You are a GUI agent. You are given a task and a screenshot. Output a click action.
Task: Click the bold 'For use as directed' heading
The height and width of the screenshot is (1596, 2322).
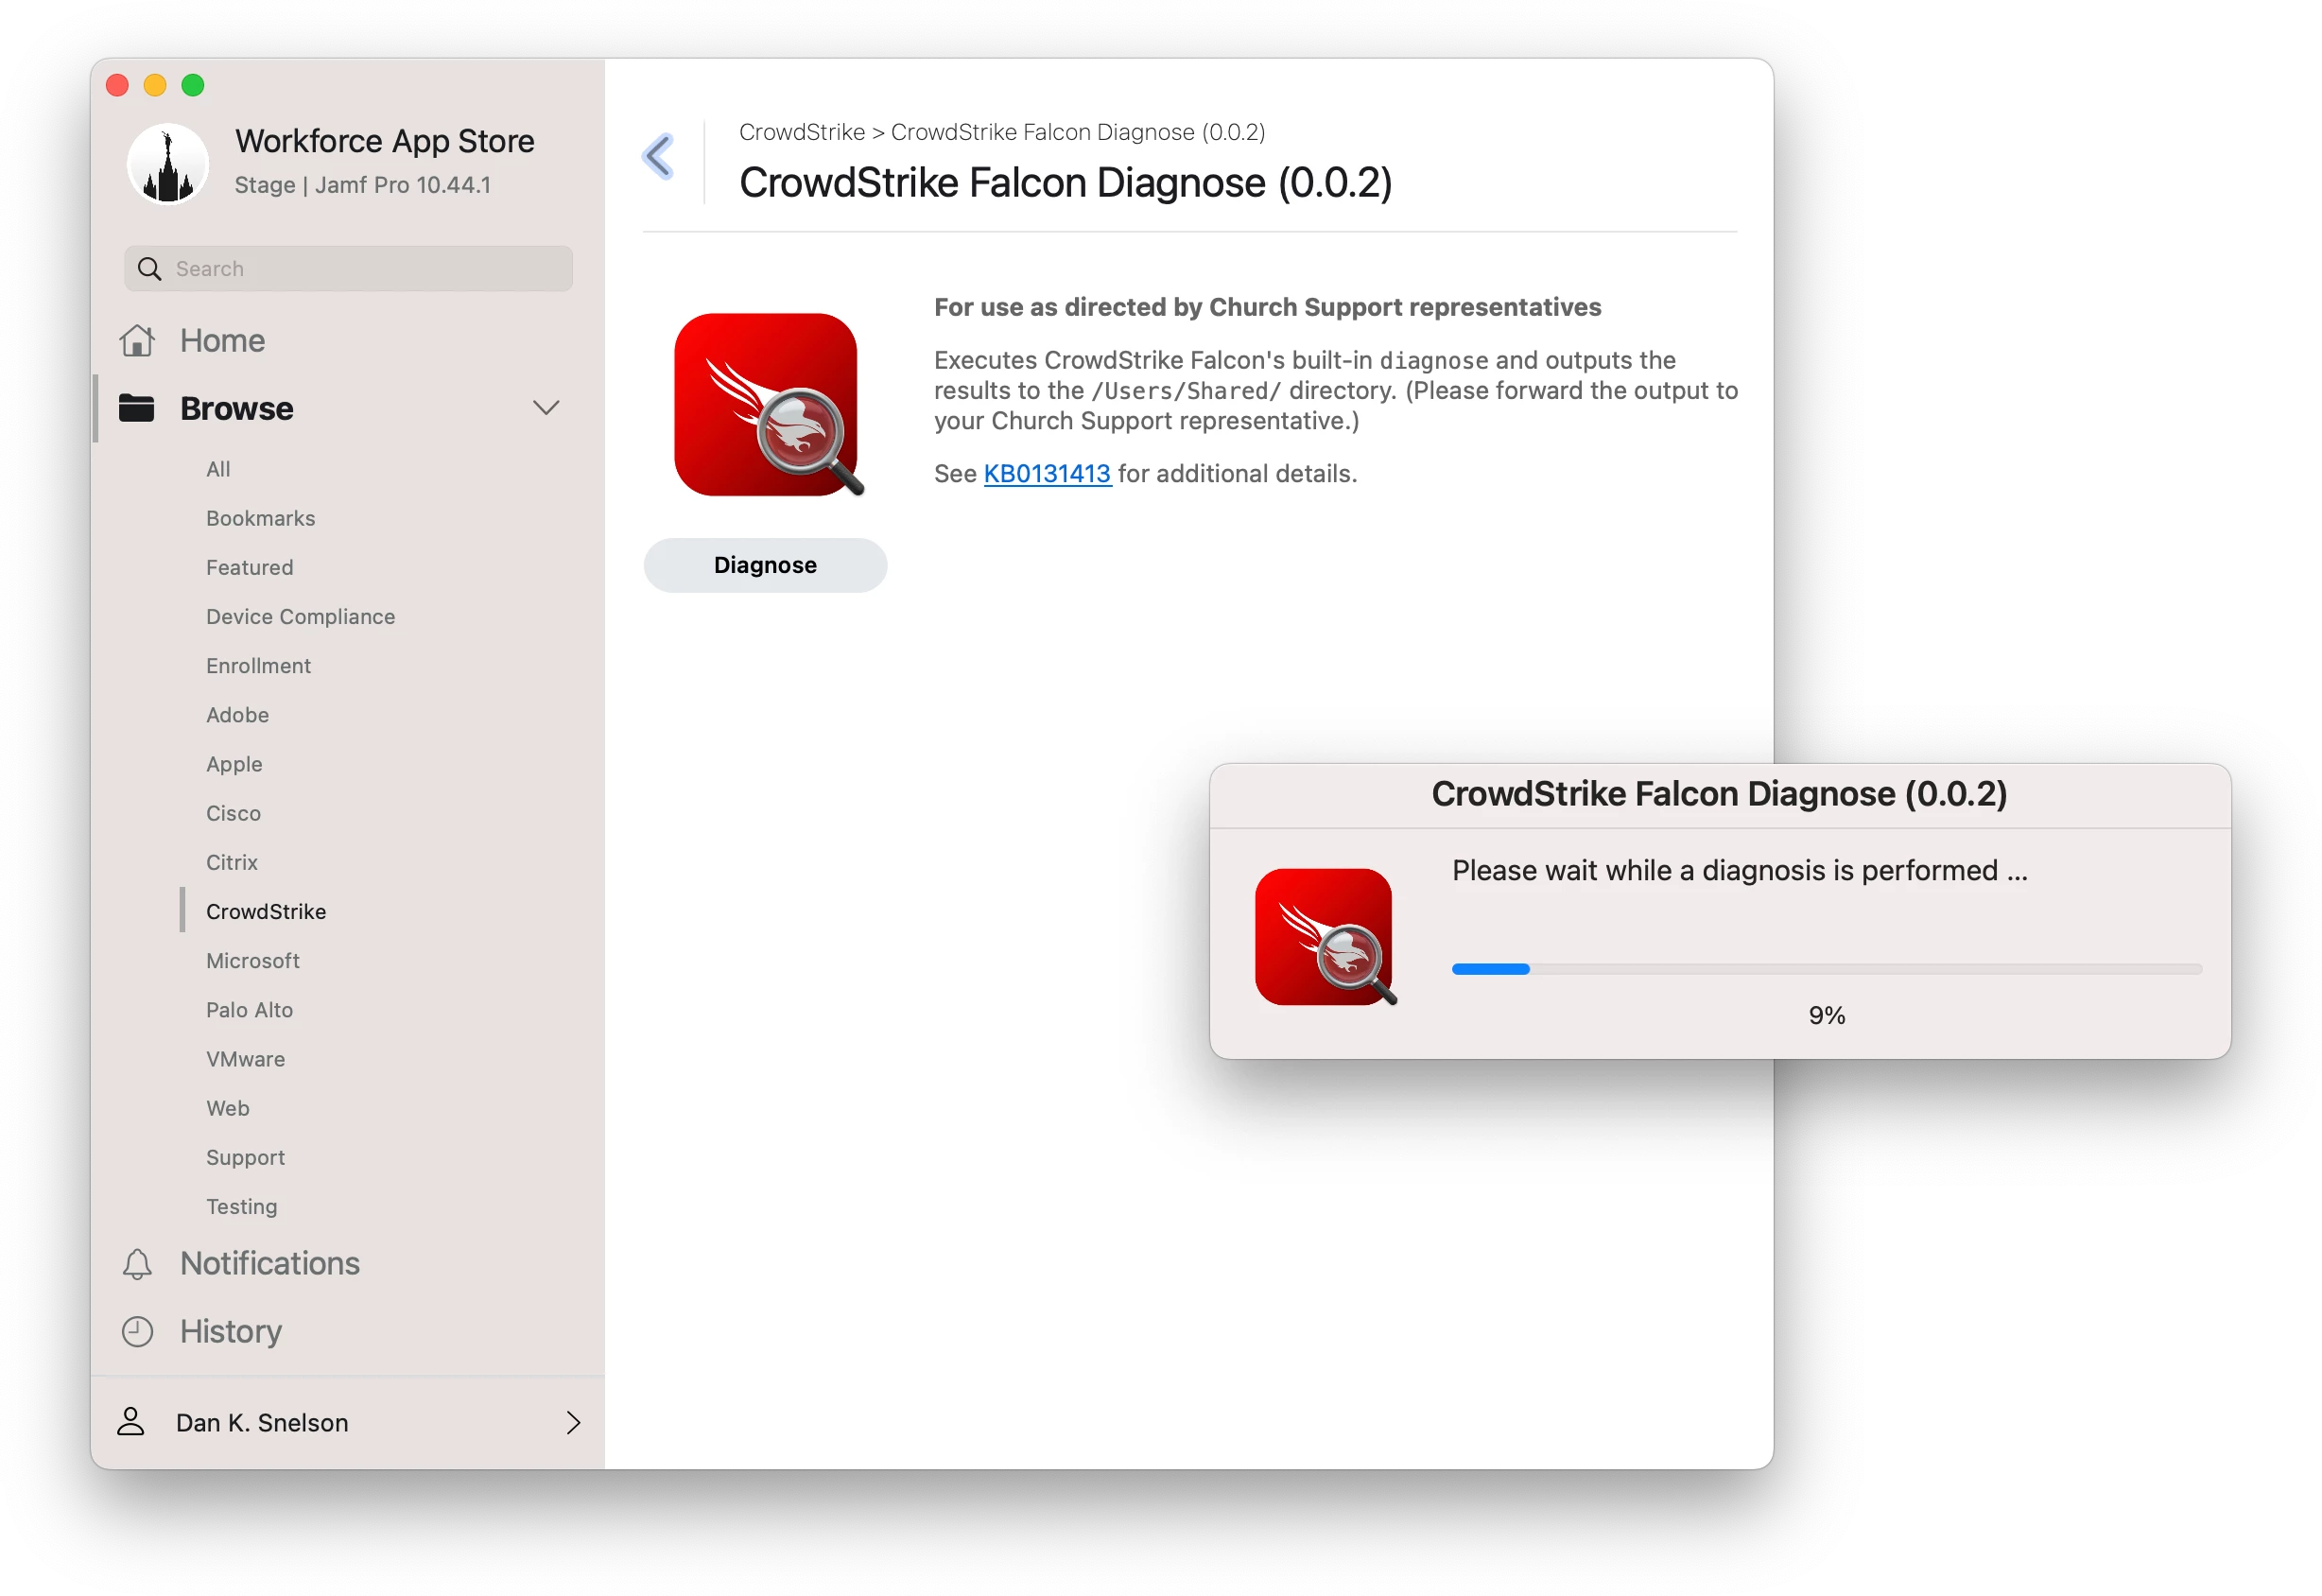(1267, 307)
